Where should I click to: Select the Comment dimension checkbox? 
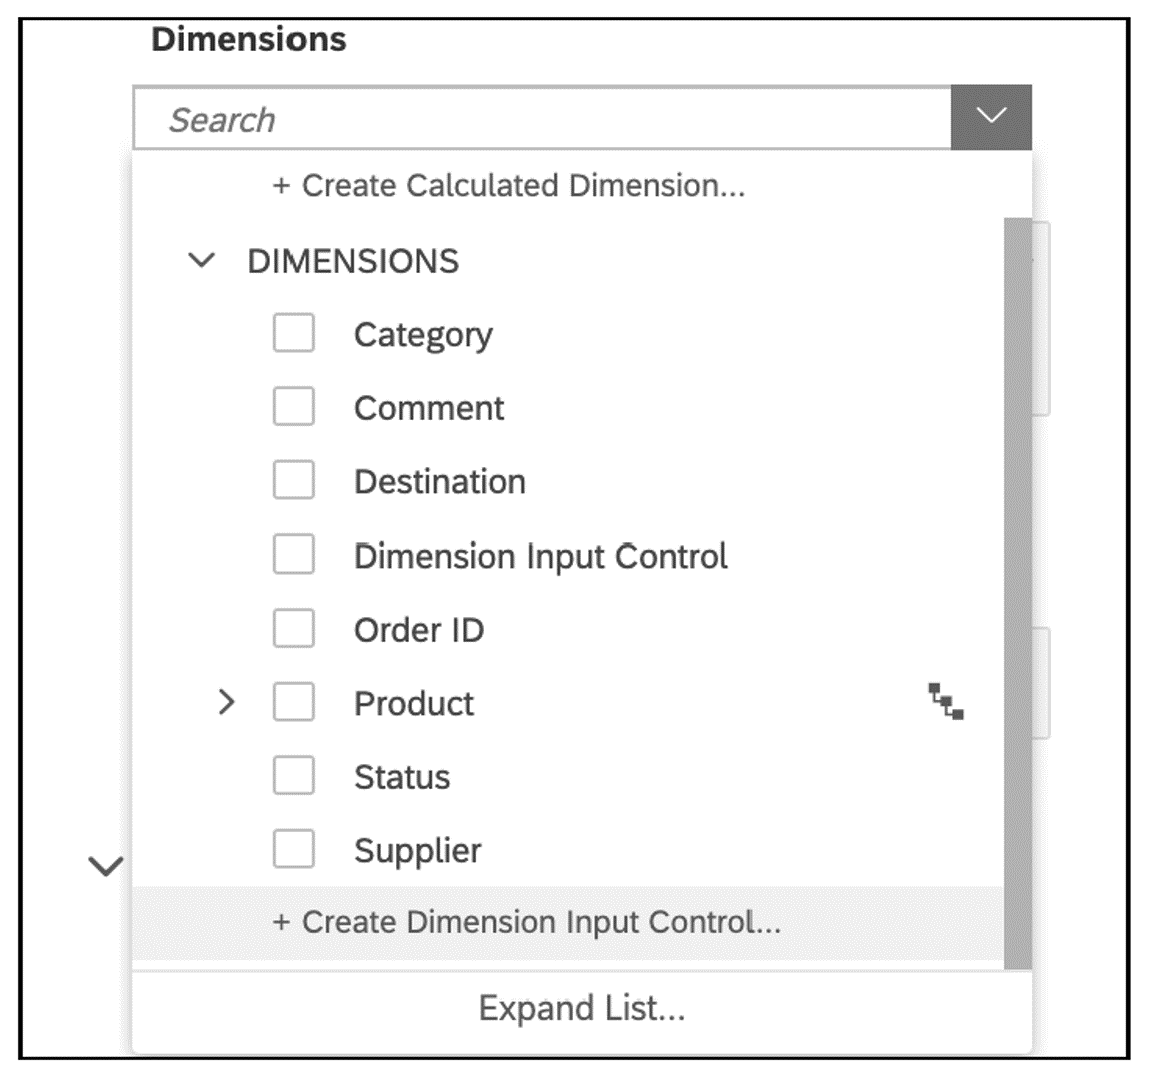pos(293,407)
